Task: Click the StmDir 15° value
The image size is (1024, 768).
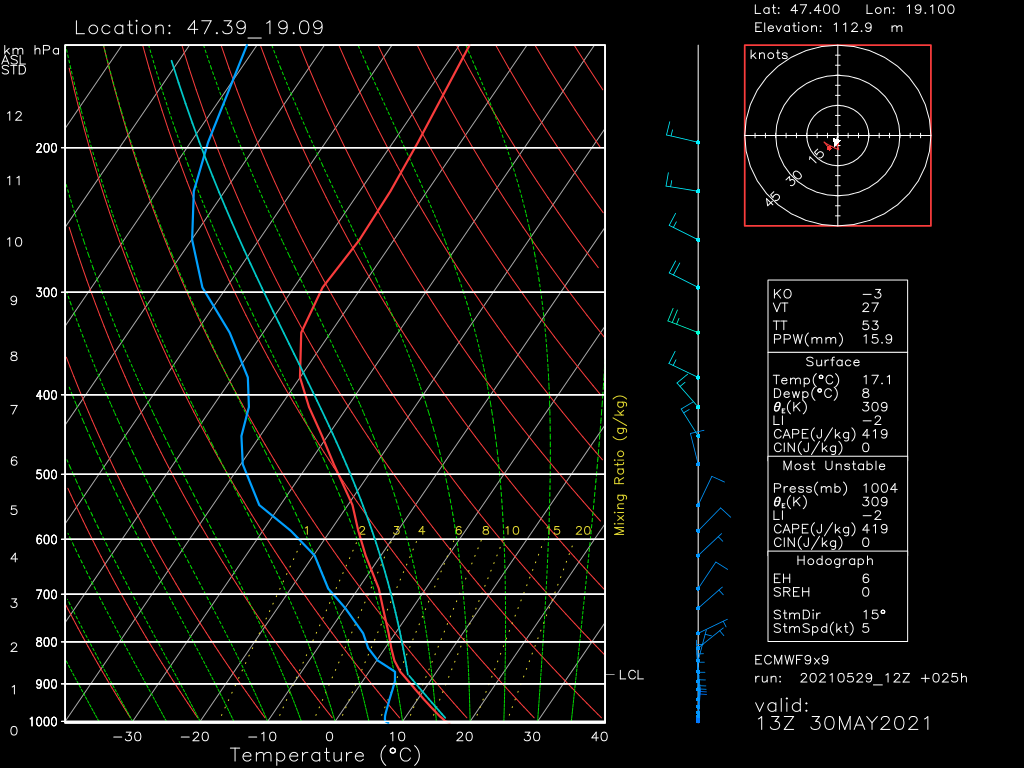Action: (874, 615)
